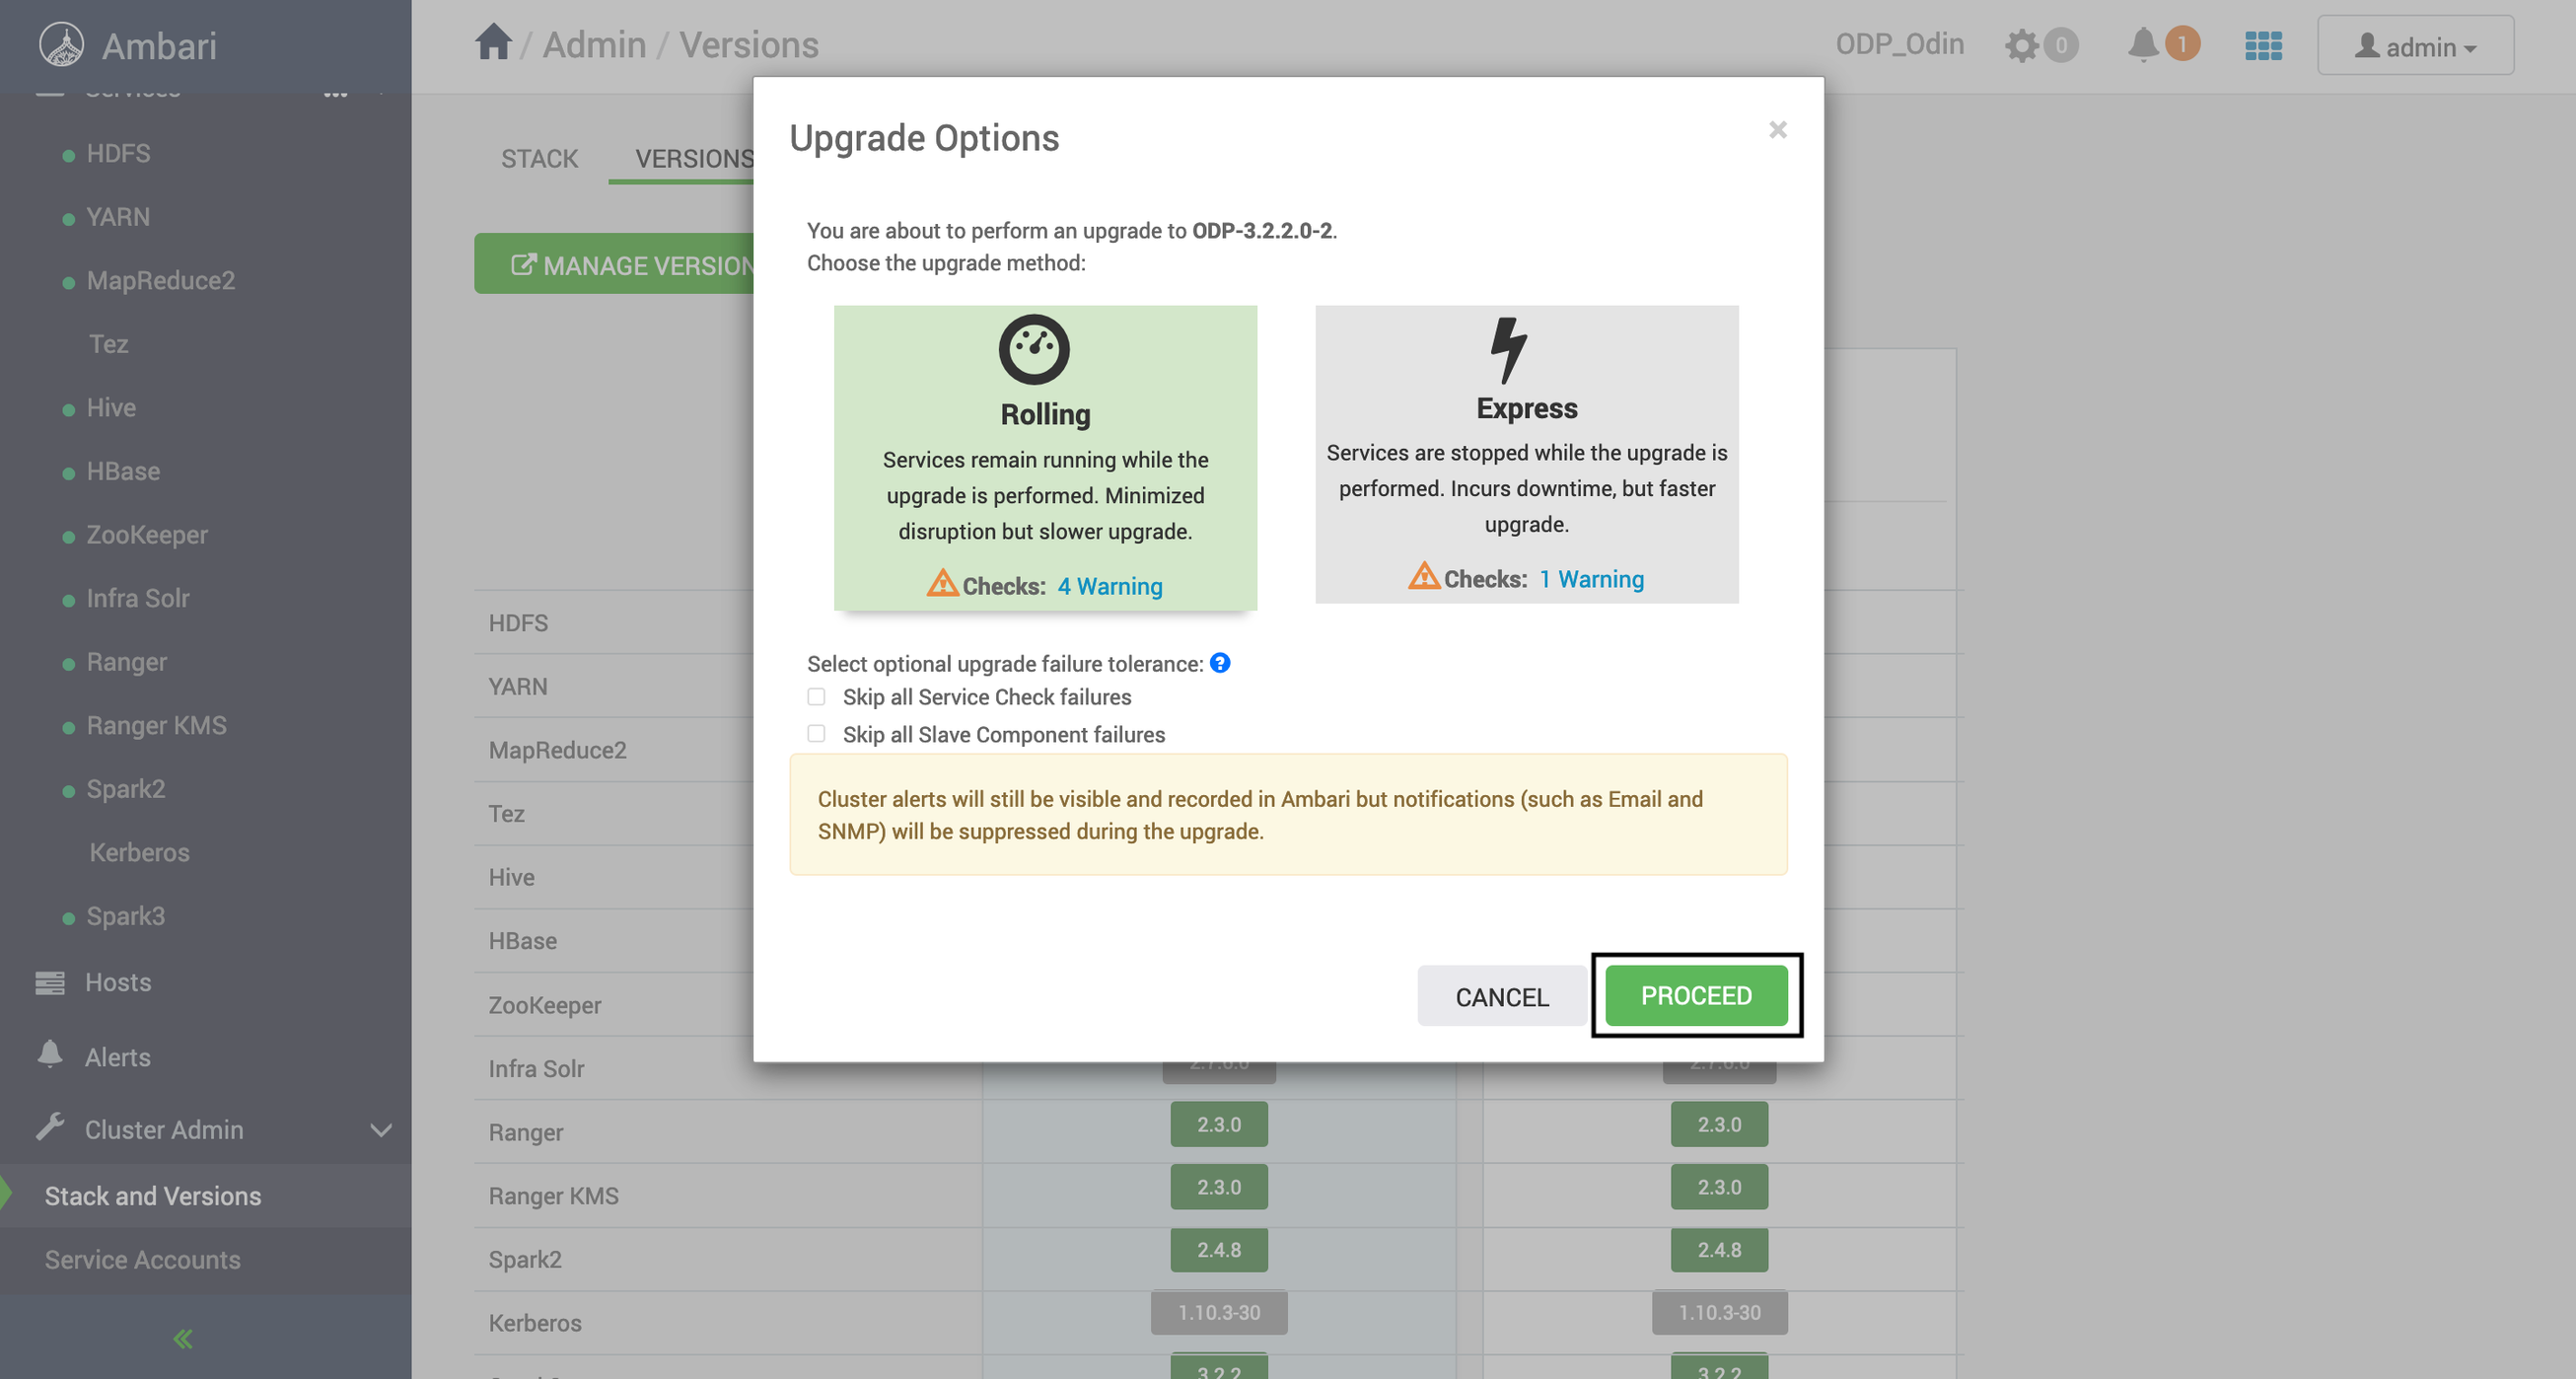2576x1379 pixels.
Task: Enable Skip all Service Check failures
Action: click(x=816, y=696)
